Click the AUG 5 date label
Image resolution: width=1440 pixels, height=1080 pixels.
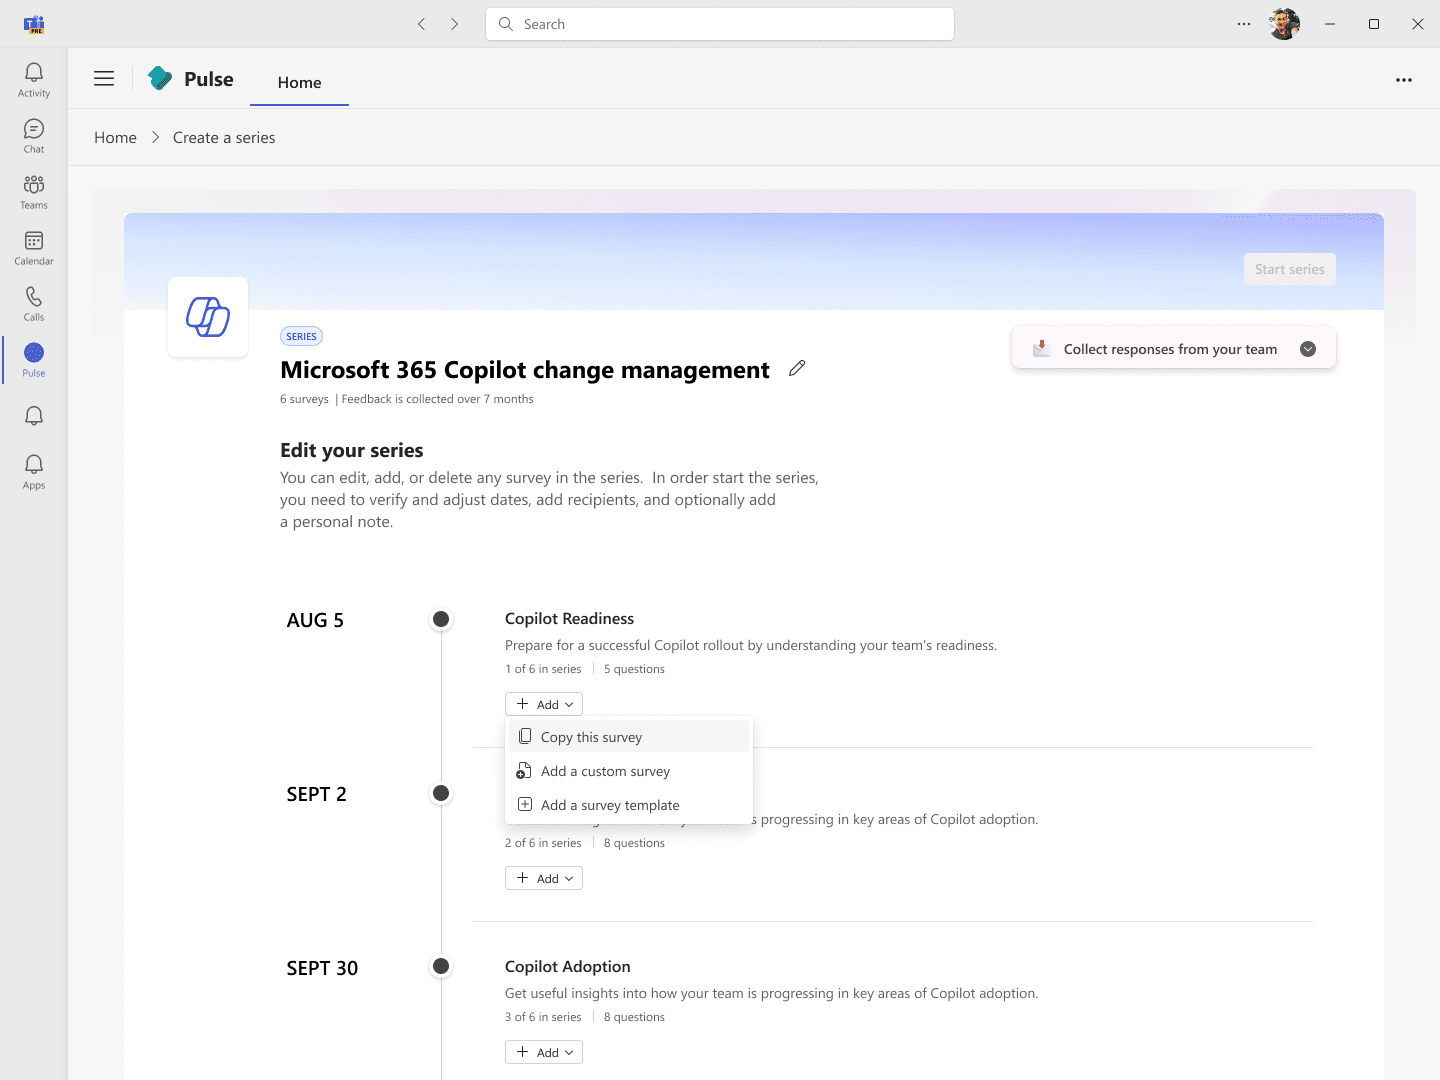315,620
